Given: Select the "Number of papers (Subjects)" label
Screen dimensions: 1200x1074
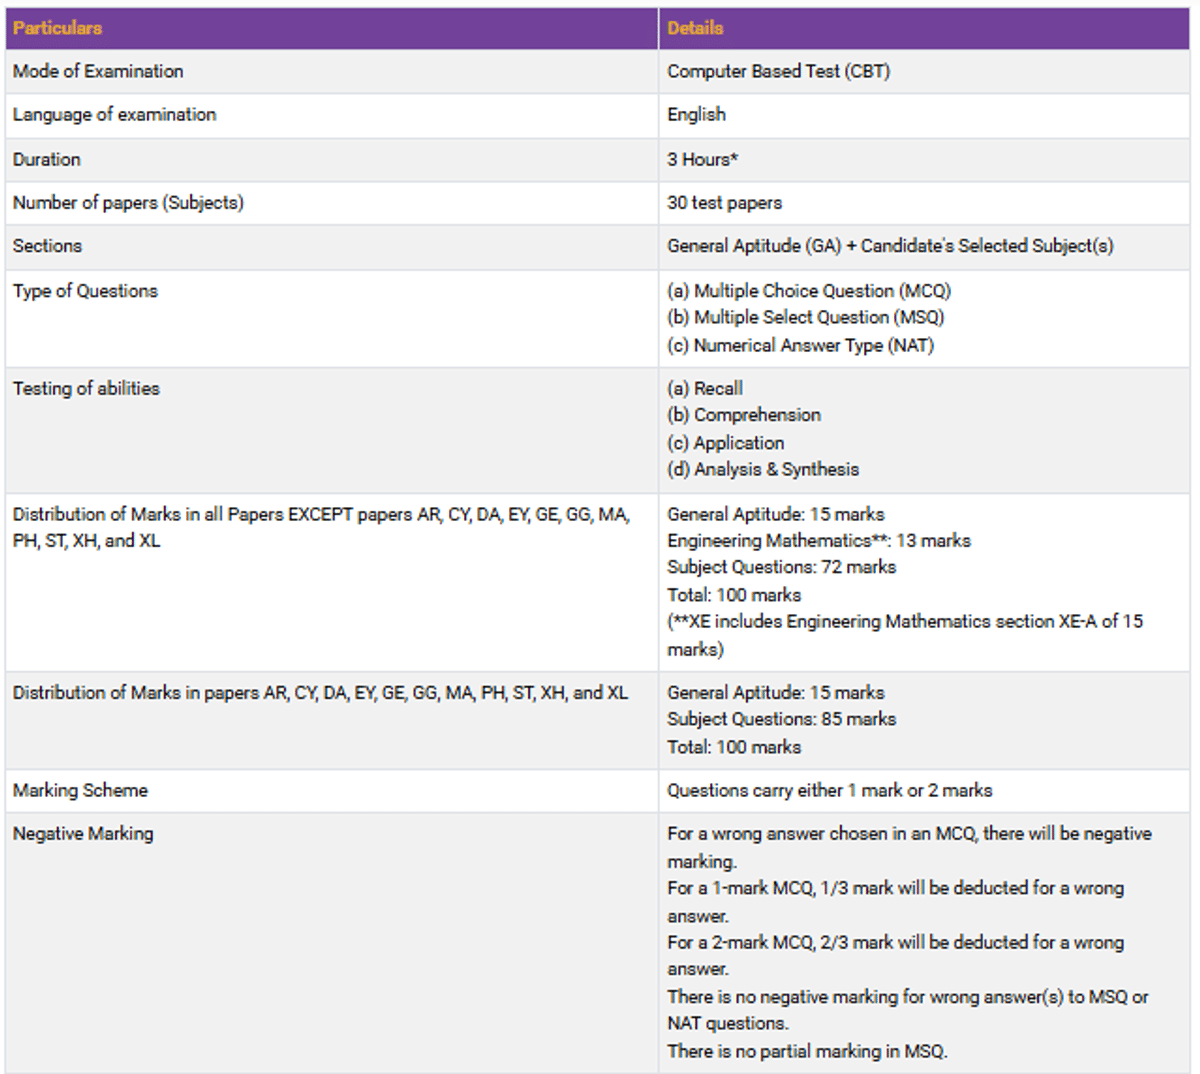Looking at the screenshot, I should pyautogui.click(x=128, y=202).
